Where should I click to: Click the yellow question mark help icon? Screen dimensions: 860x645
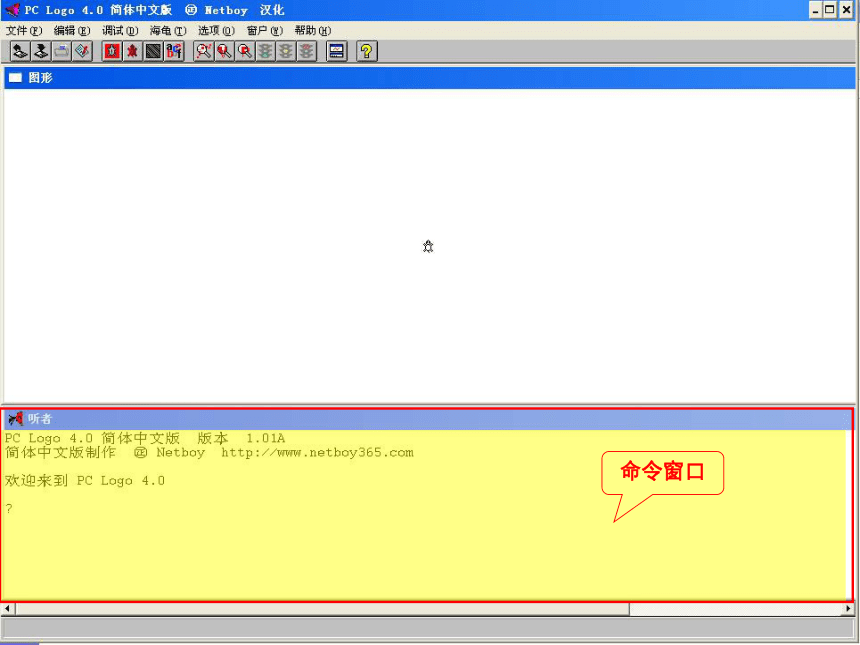coord(366,52)
